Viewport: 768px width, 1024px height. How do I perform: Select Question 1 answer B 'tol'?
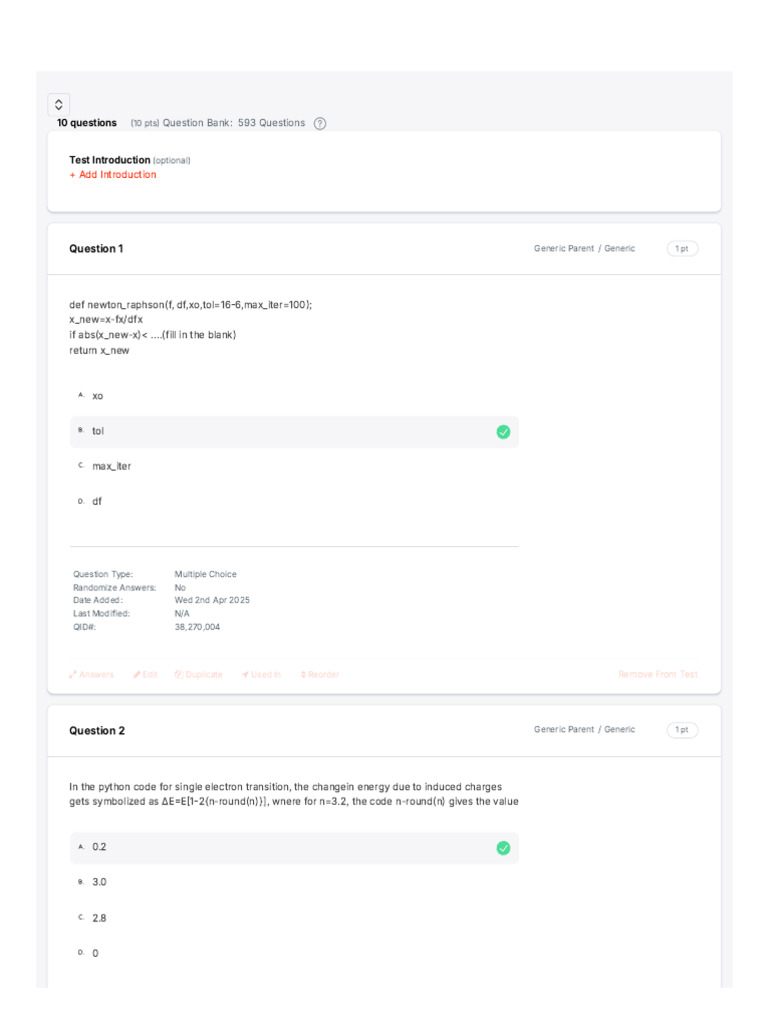pos(98,431)
